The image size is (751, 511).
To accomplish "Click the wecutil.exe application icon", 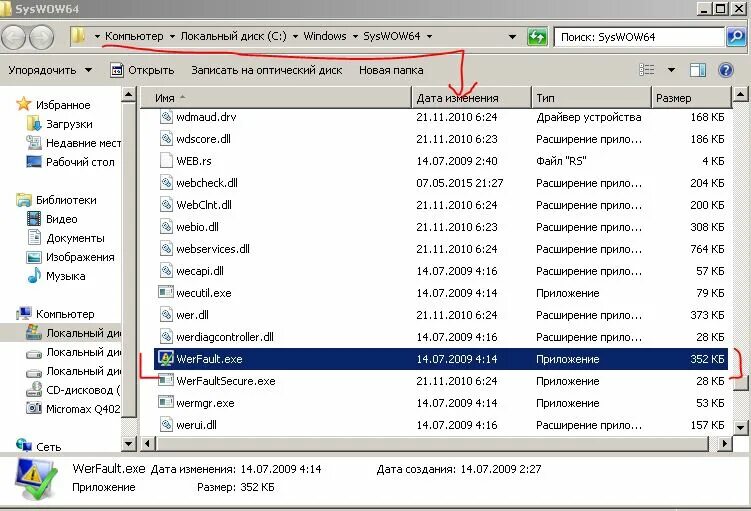I will pyautogui.click(x=166, y=292).
